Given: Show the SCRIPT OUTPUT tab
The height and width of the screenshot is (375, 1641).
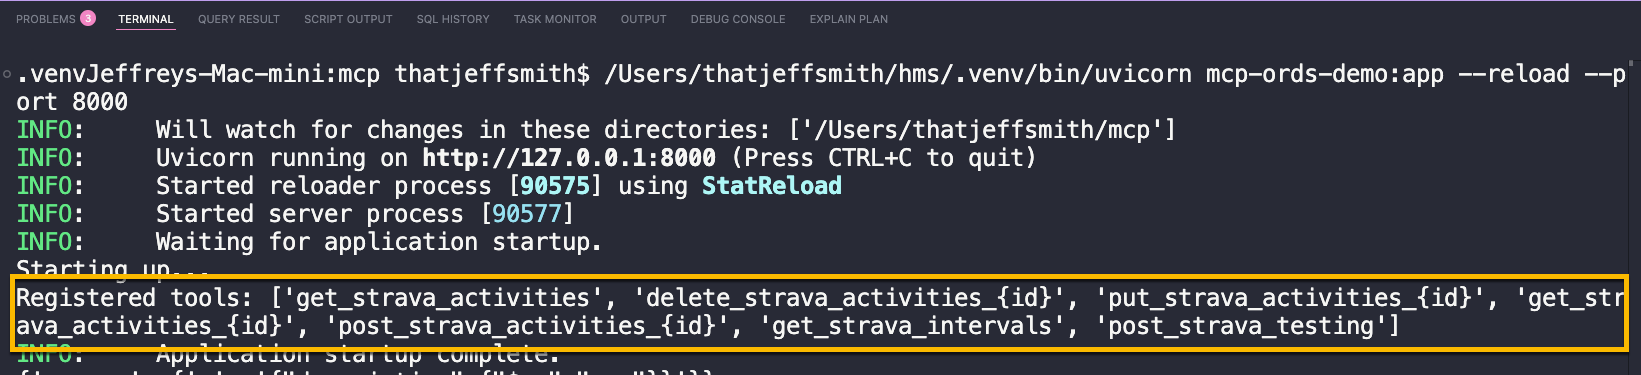Looking at the screenshot, I should pos(348,19).
